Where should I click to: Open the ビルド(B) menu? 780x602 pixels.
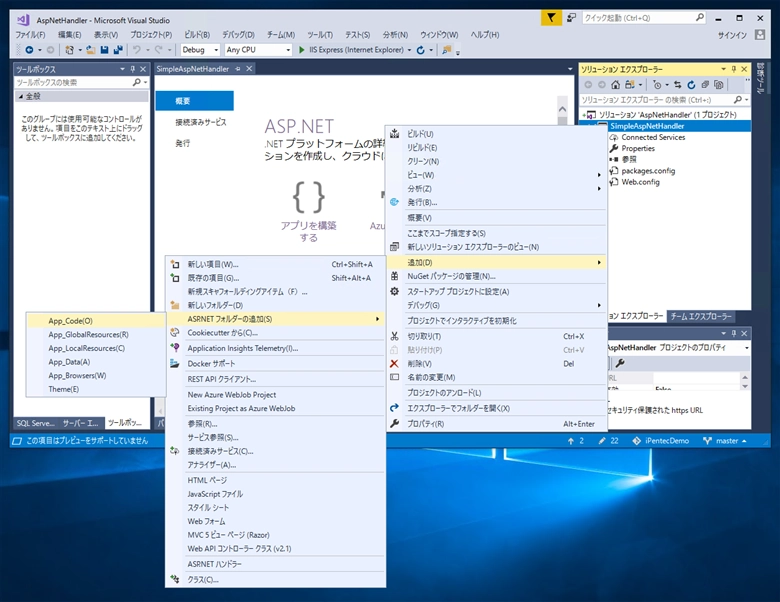197,35
